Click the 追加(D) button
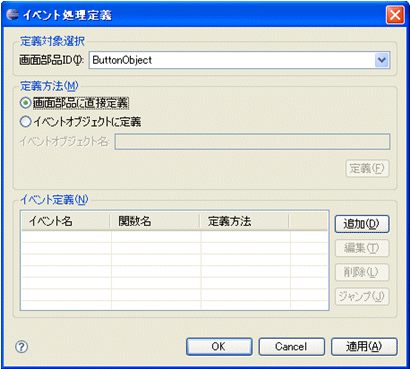The height and width of the screenshot is (369, 410). click(x=362, y=224)
